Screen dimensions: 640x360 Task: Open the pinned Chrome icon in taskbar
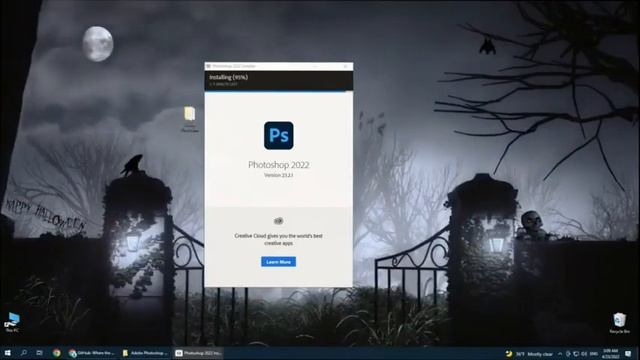click(x=56, y=353)
